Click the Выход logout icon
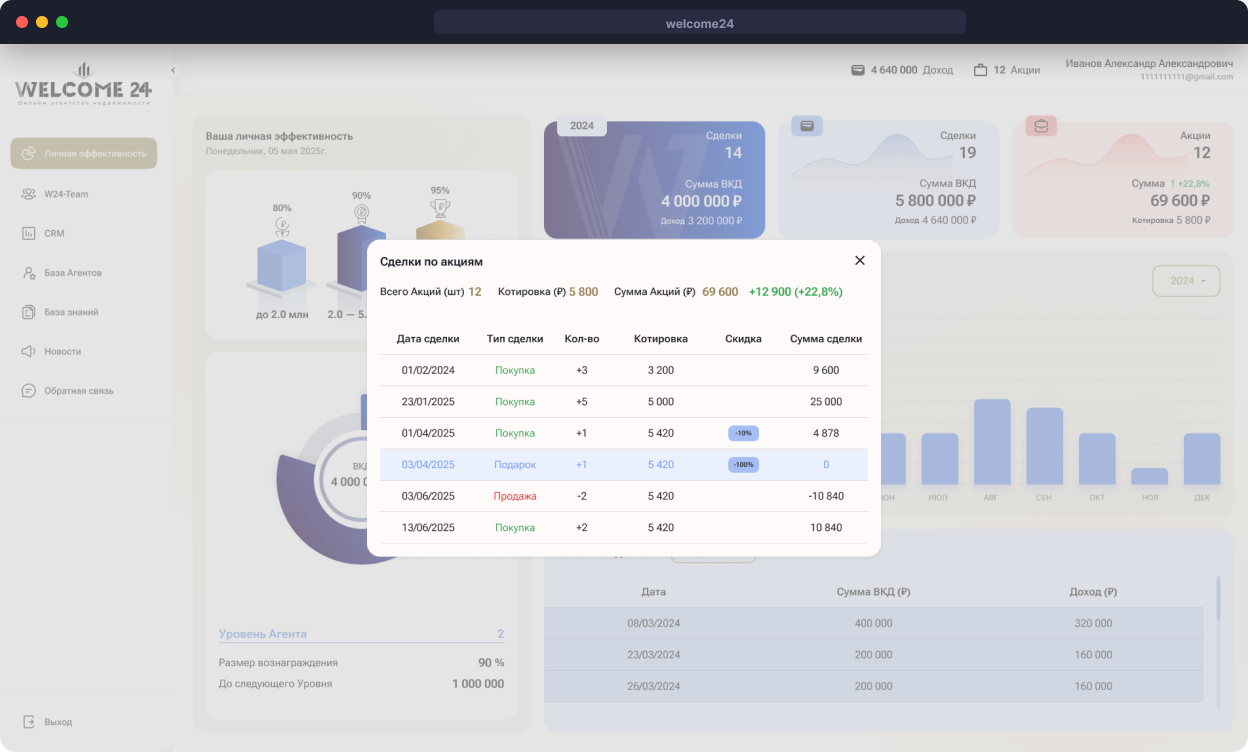 click(x=29, y=721)
